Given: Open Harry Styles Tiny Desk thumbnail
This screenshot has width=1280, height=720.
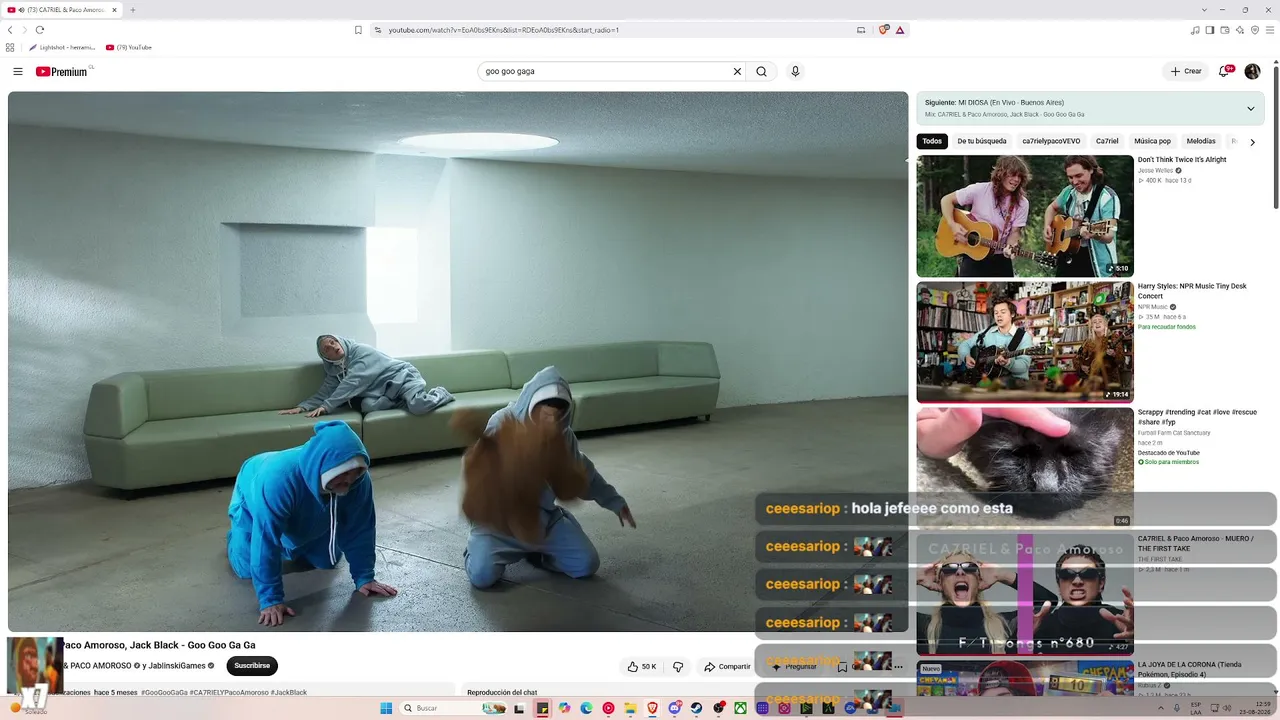Looking at the screenshot, I should pyautogui.click(x=1025, y=342).
